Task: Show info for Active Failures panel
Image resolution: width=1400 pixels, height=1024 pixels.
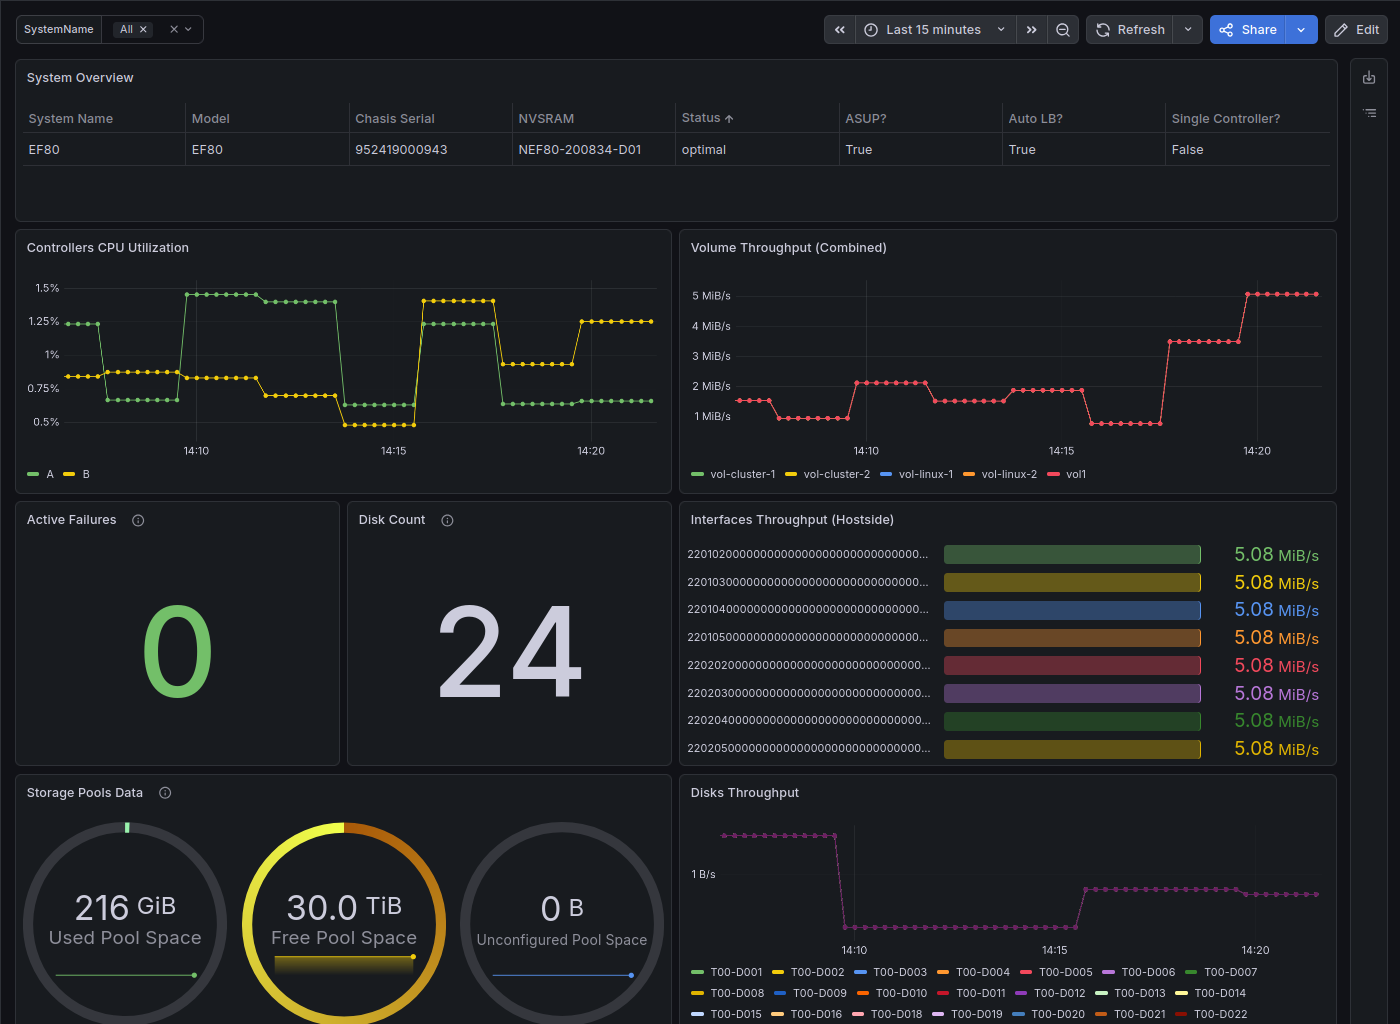Action: 138,520
